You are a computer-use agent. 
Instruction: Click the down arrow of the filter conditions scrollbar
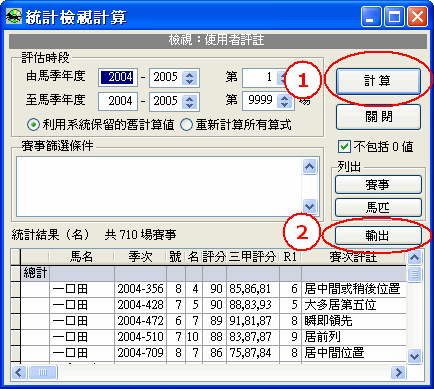pos(310,206)
